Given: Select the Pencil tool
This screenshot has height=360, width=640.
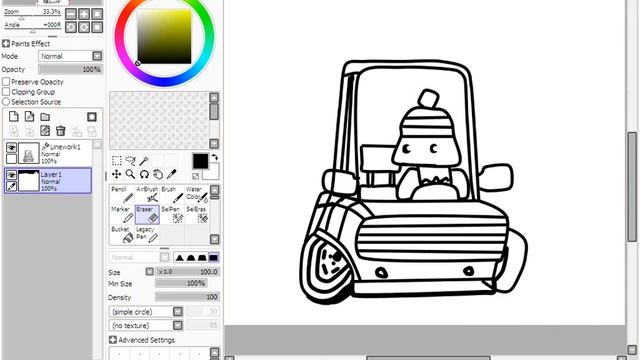Looking at the screenshot, I should point(122,194).
